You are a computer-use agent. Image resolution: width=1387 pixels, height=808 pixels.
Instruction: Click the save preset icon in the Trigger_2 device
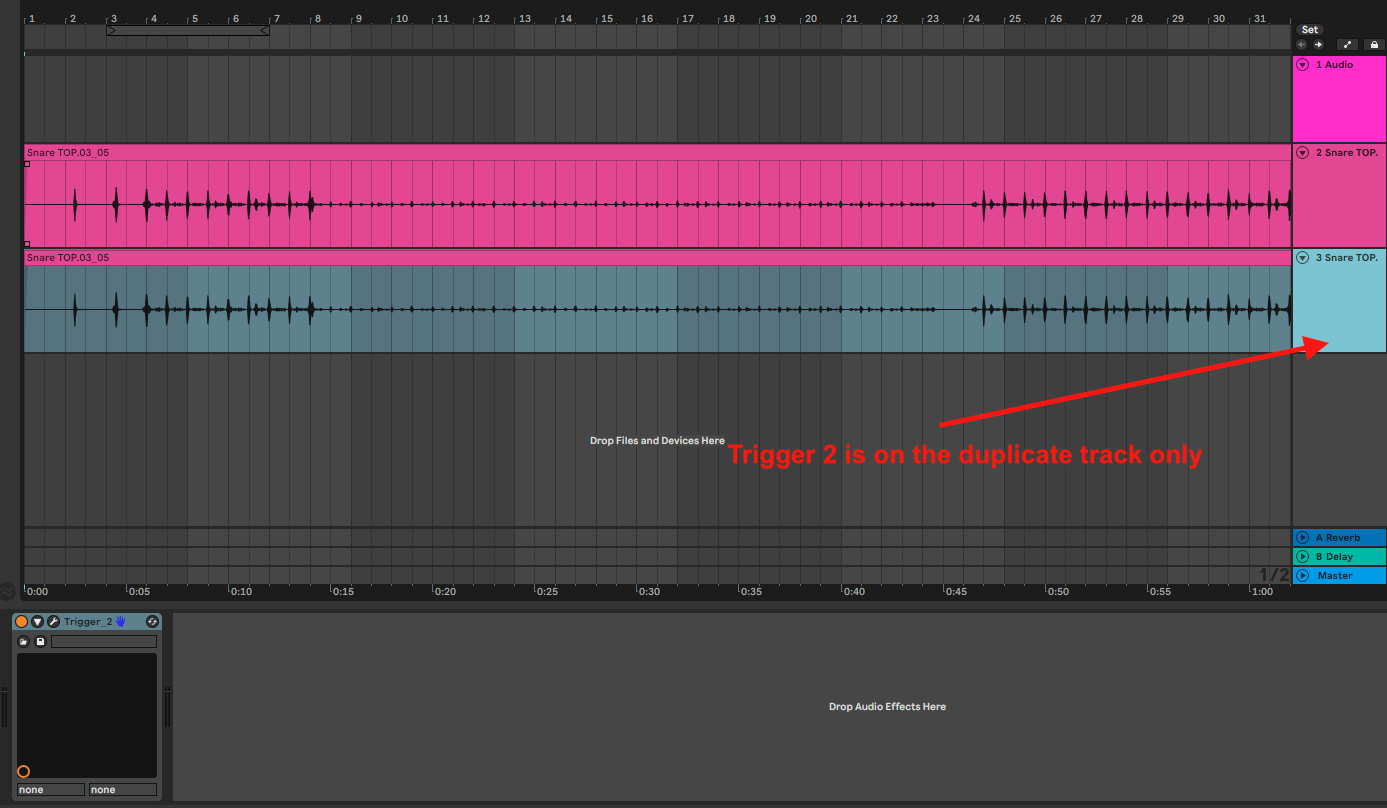[41, 641]
